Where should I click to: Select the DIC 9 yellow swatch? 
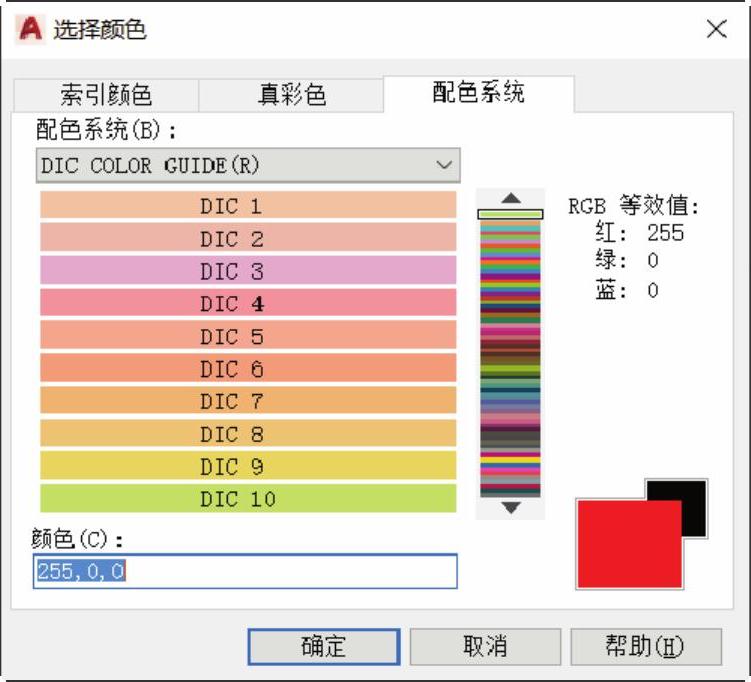(248, 466)
